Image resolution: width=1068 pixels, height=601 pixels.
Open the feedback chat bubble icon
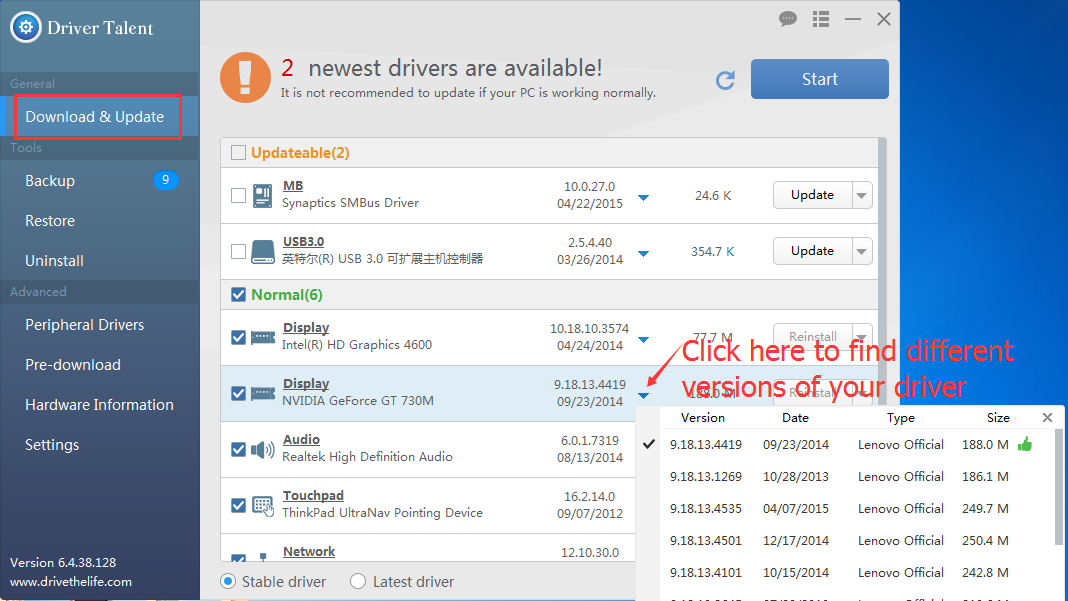(x=788, y=19)
